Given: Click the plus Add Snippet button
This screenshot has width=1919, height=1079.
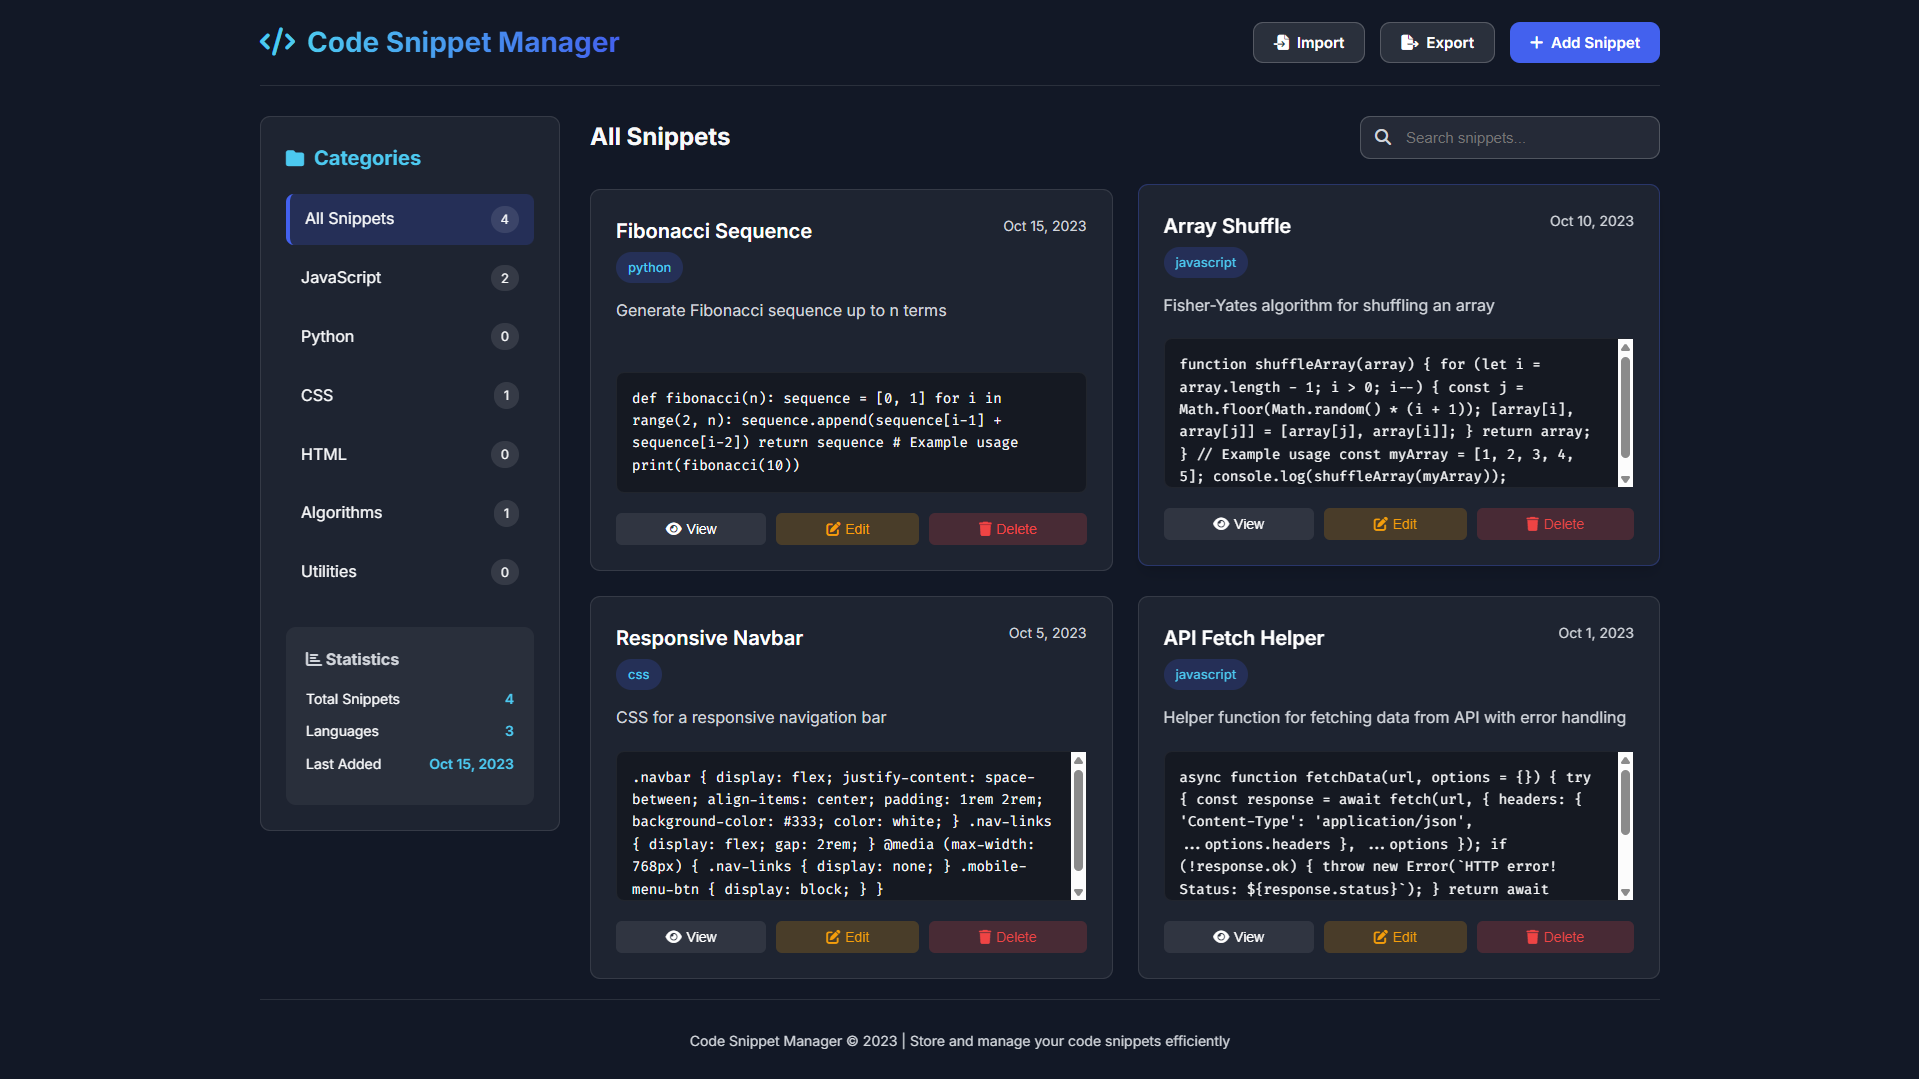Looking at the screenshot, I should 1584,43.
